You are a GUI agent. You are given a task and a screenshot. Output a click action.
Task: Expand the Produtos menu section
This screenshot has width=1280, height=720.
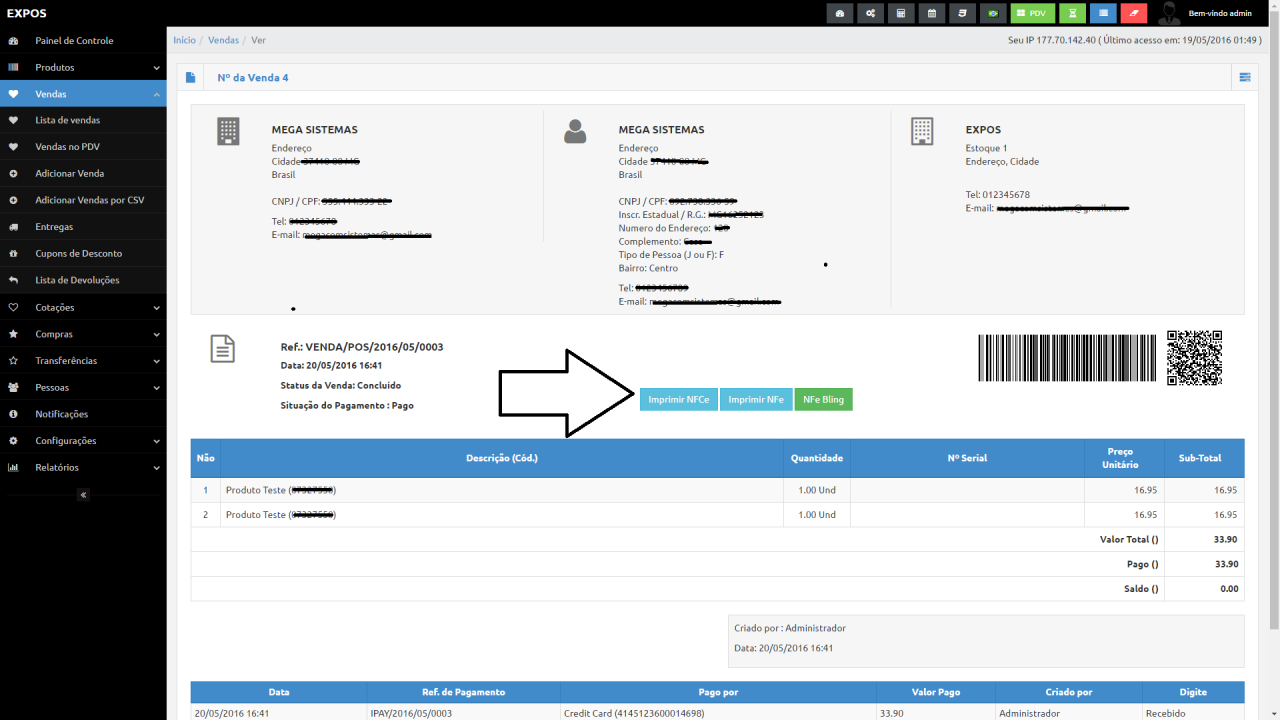83,67
